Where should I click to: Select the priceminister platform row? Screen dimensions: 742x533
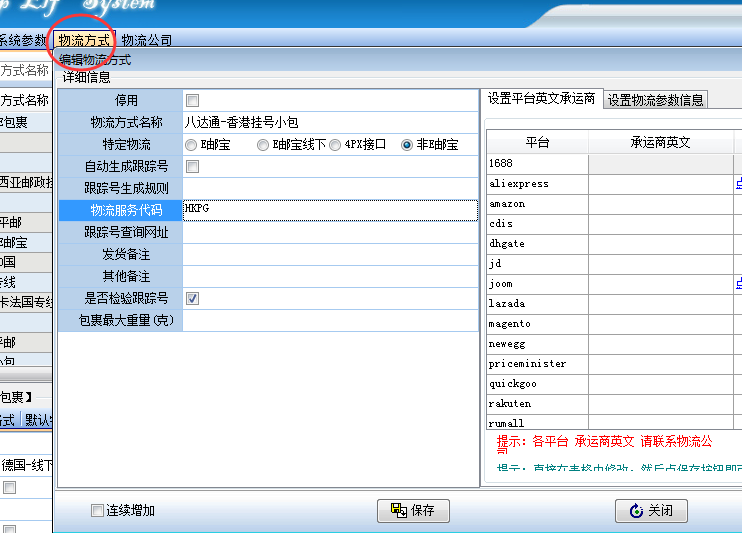pyautogui.click(x=538, y=364)
